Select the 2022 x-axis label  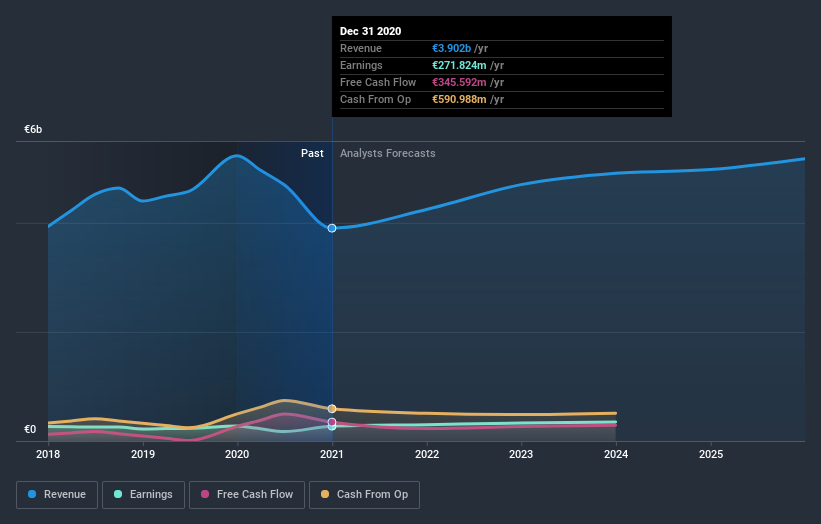427,454
